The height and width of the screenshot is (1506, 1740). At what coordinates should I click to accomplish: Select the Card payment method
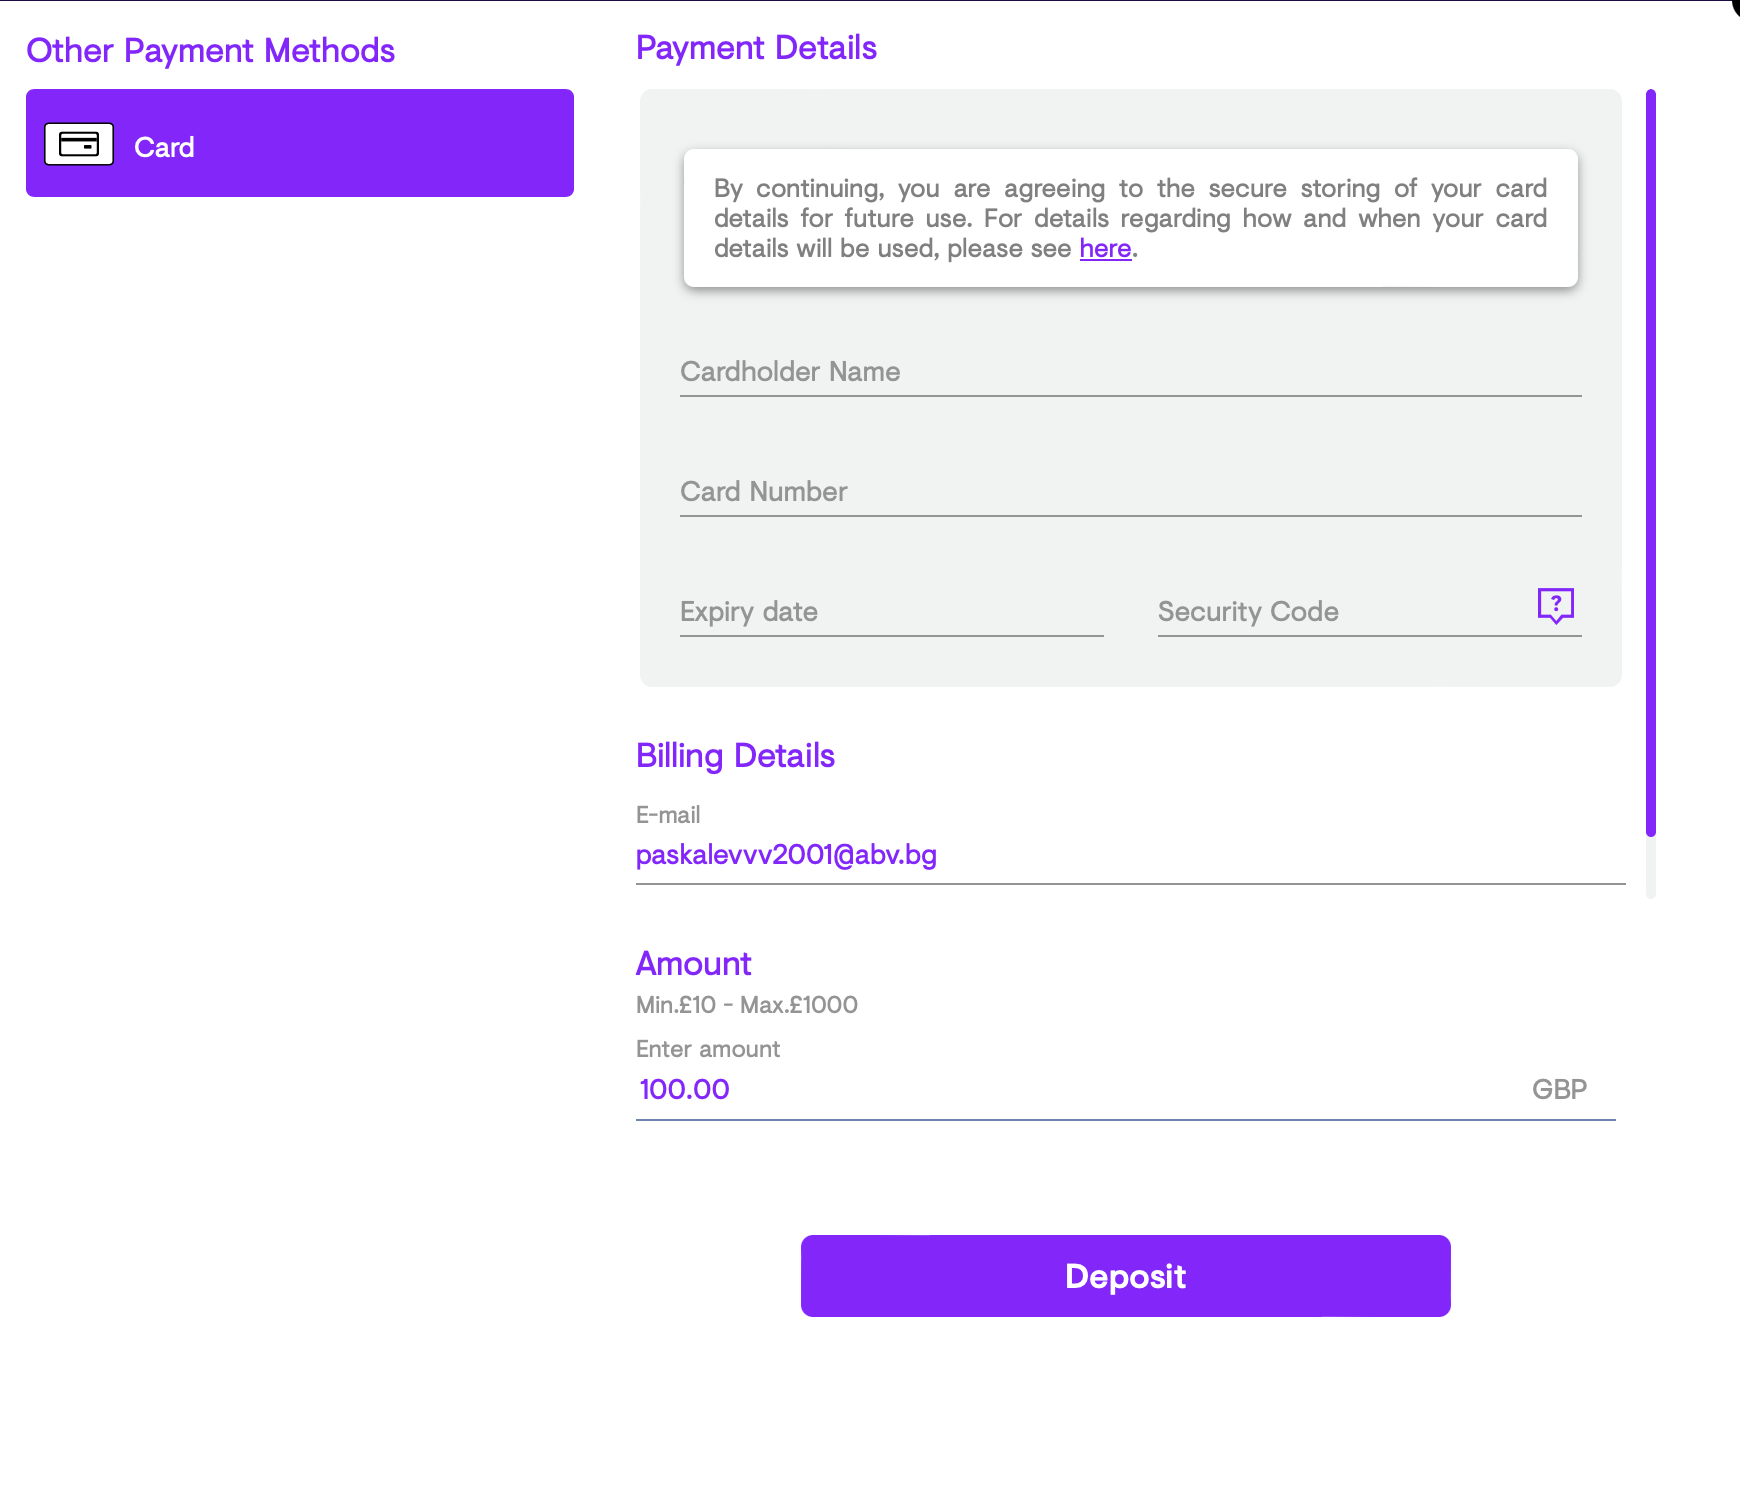pyautogui.click(x=300, y=143)
